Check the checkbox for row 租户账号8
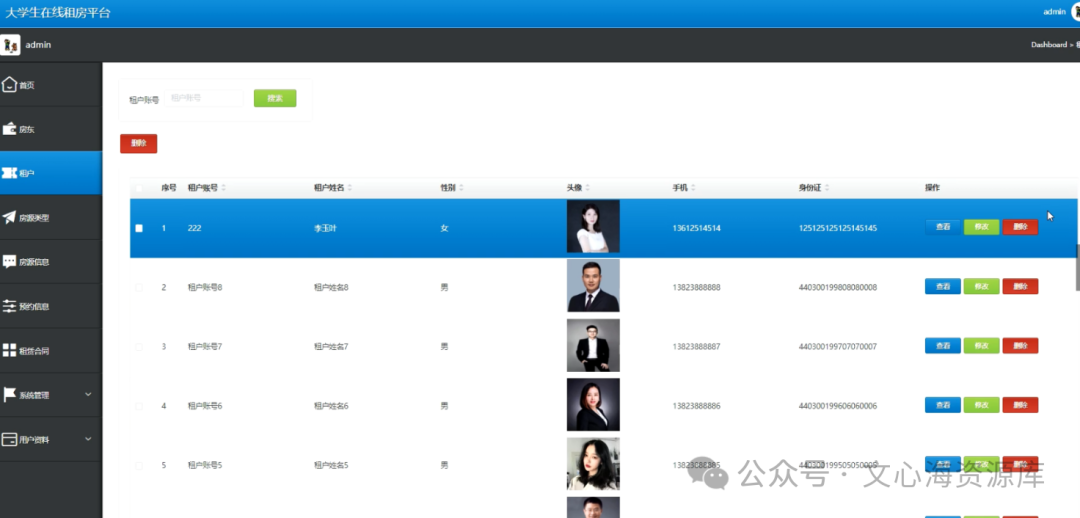Screen dimensions: 1080x518 (x=139, y=287)
